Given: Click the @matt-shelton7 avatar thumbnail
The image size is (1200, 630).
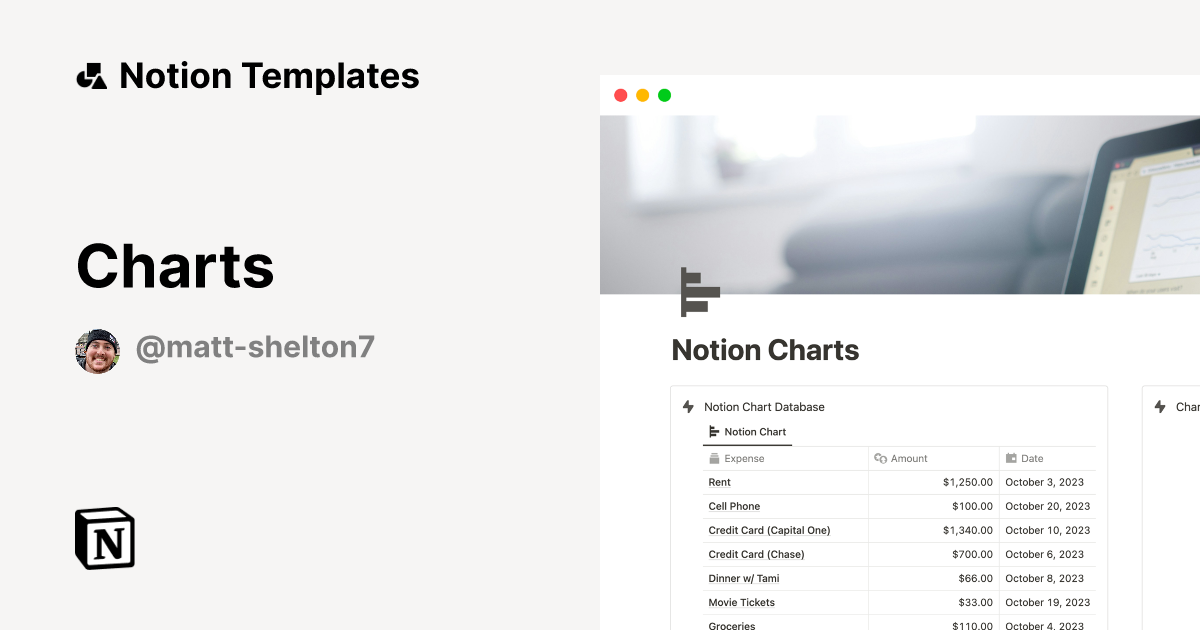Looking at the screenshot, I should tap(97, 350).
